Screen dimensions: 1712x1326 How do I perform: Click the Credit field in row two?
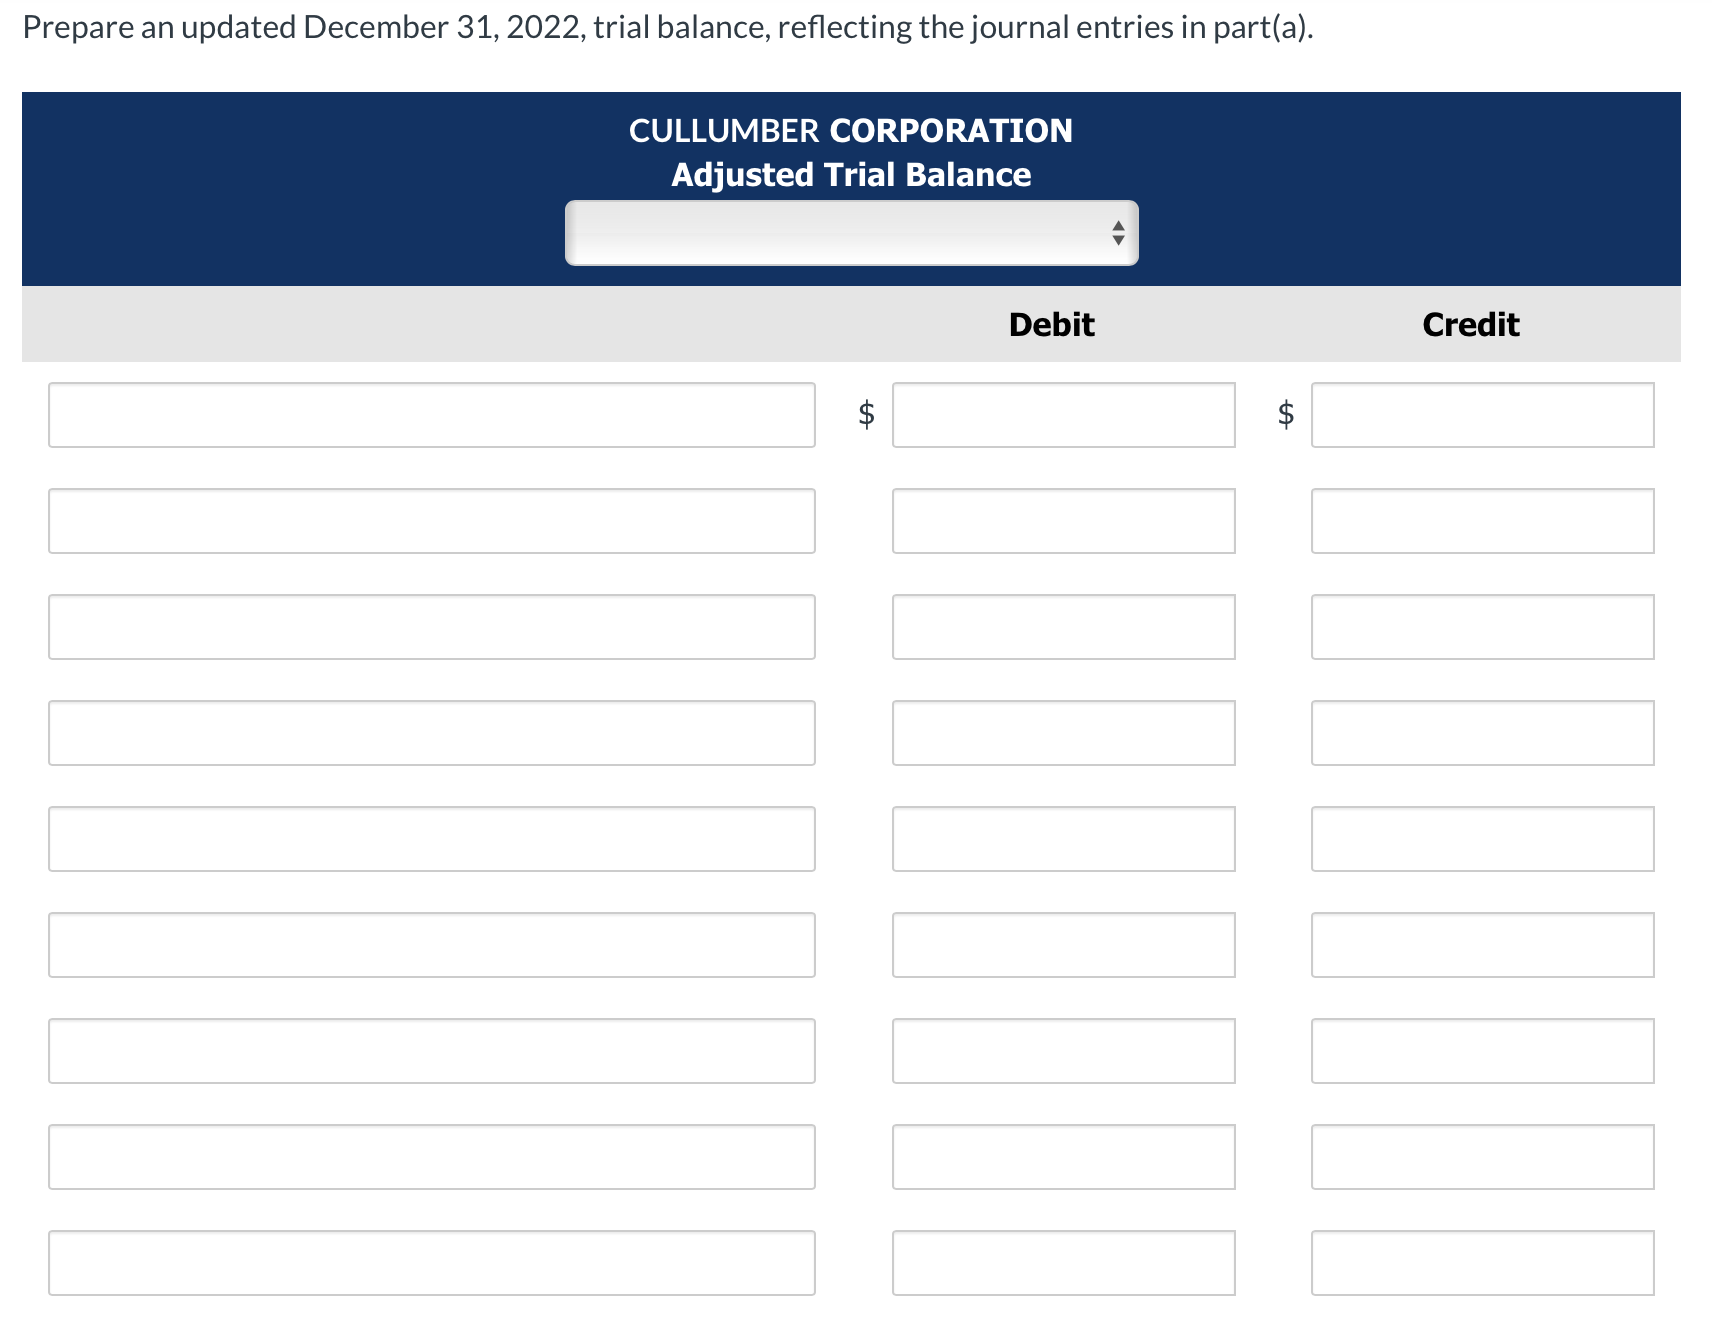click(x=1484, y=521)
